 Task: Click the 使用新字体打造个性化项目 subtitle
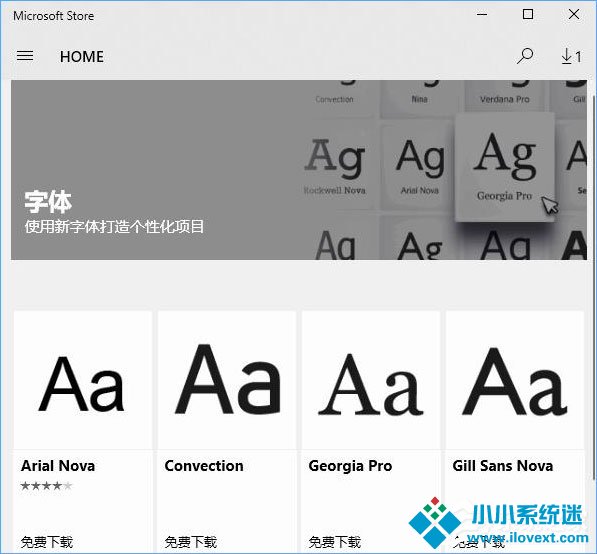[x=114, y=227]
